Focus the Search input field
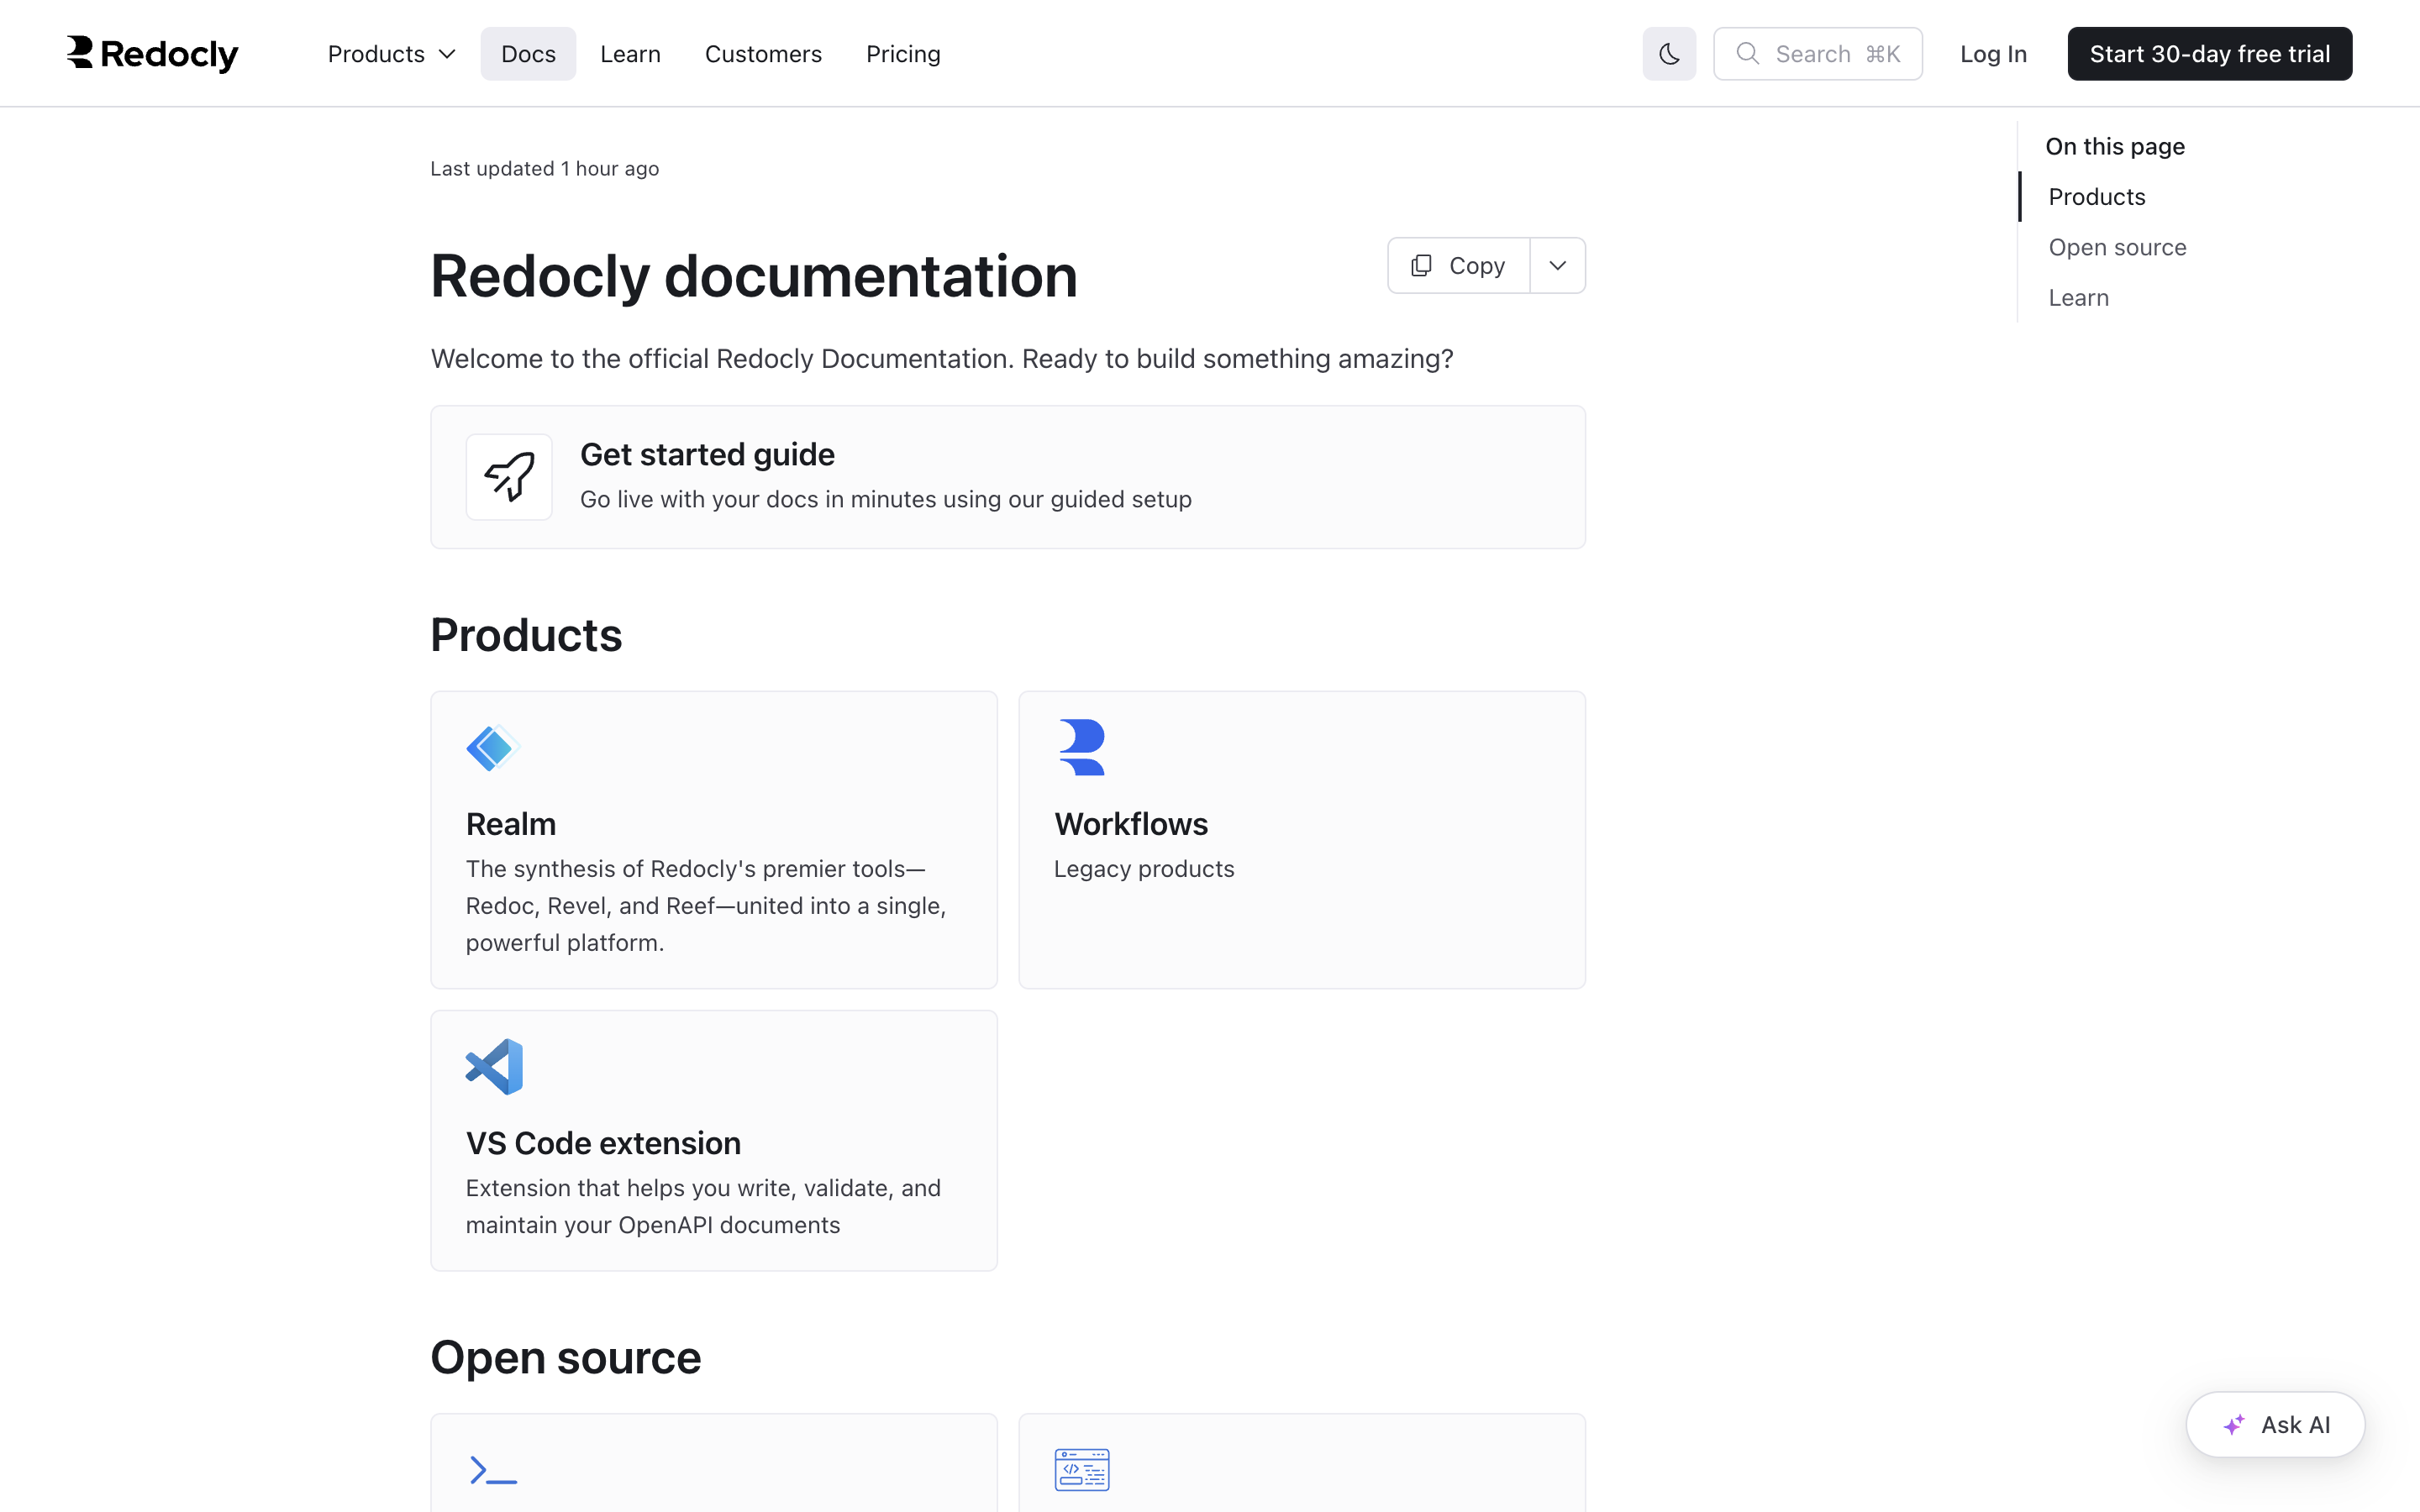This screenshot has width=2420, height=1512. coord(1817,54)
